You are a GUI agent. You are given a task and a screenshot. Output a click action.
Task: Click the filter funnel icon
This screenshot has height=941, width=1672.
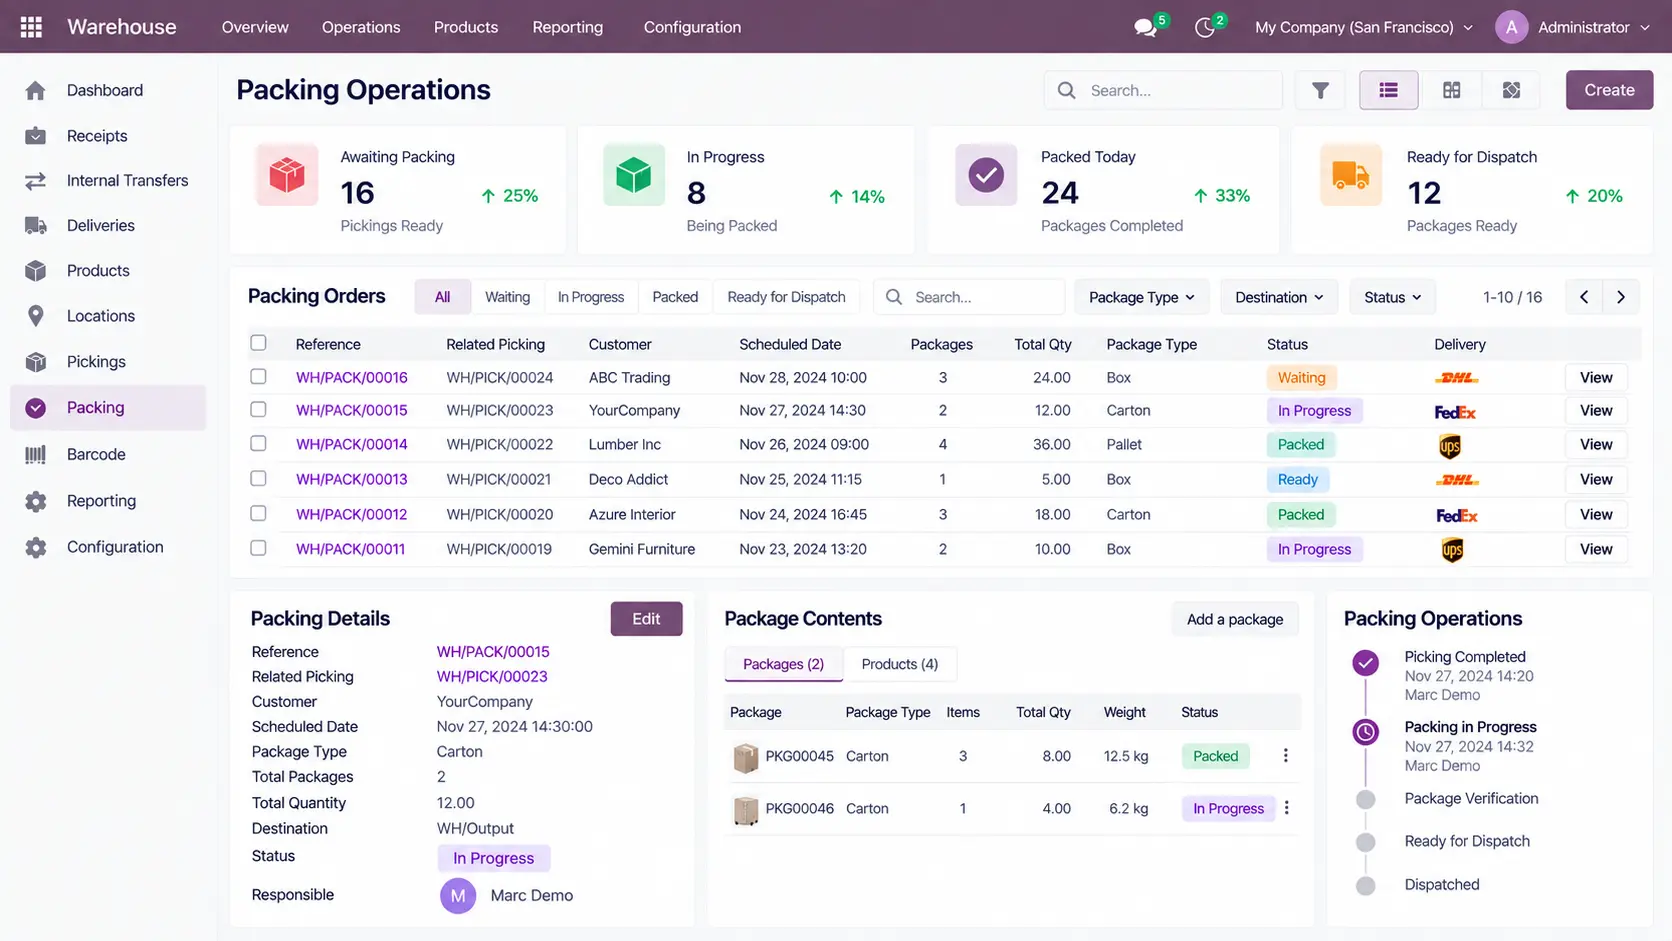tap(1320, 90)
